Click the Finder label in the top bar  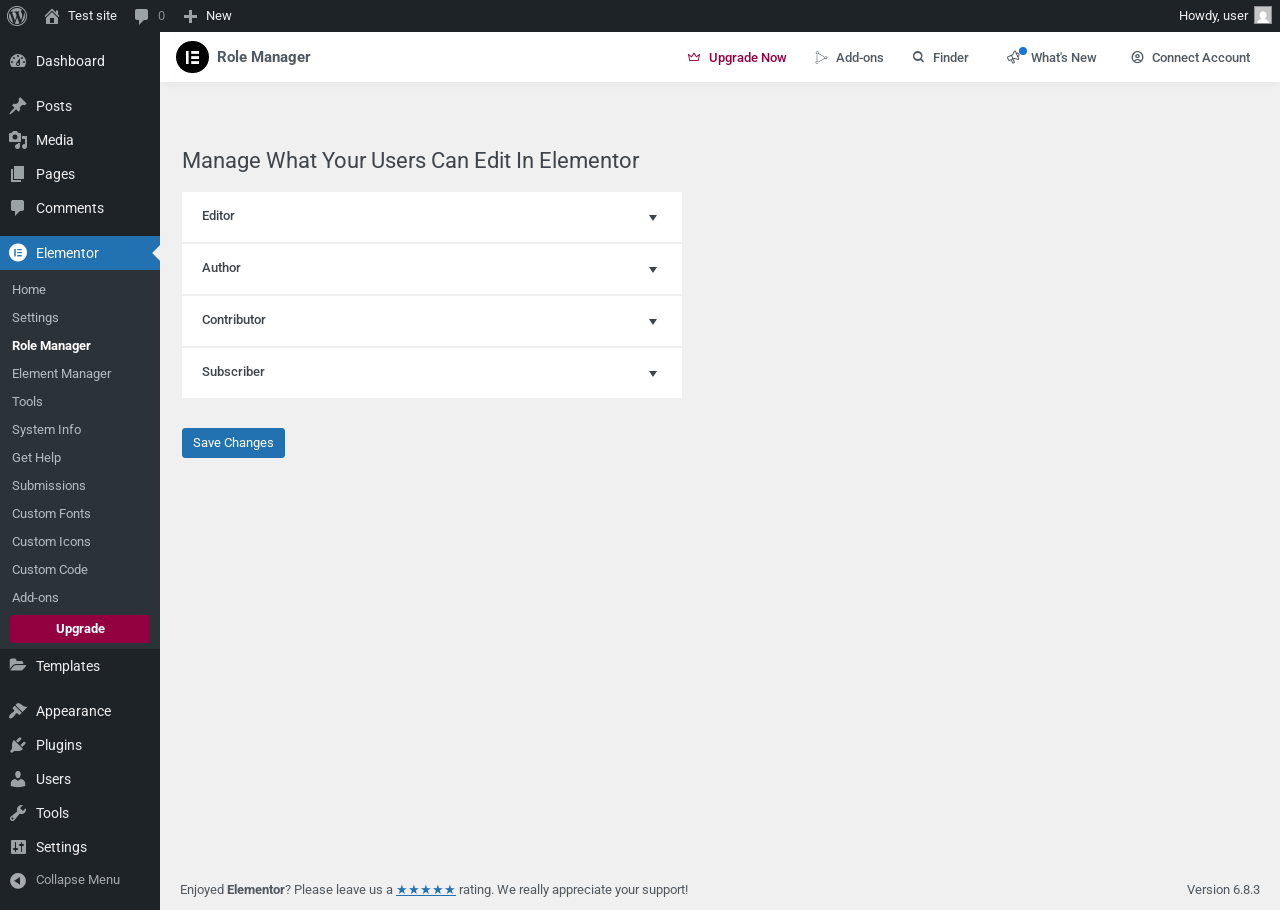click(x=951, y=58)
